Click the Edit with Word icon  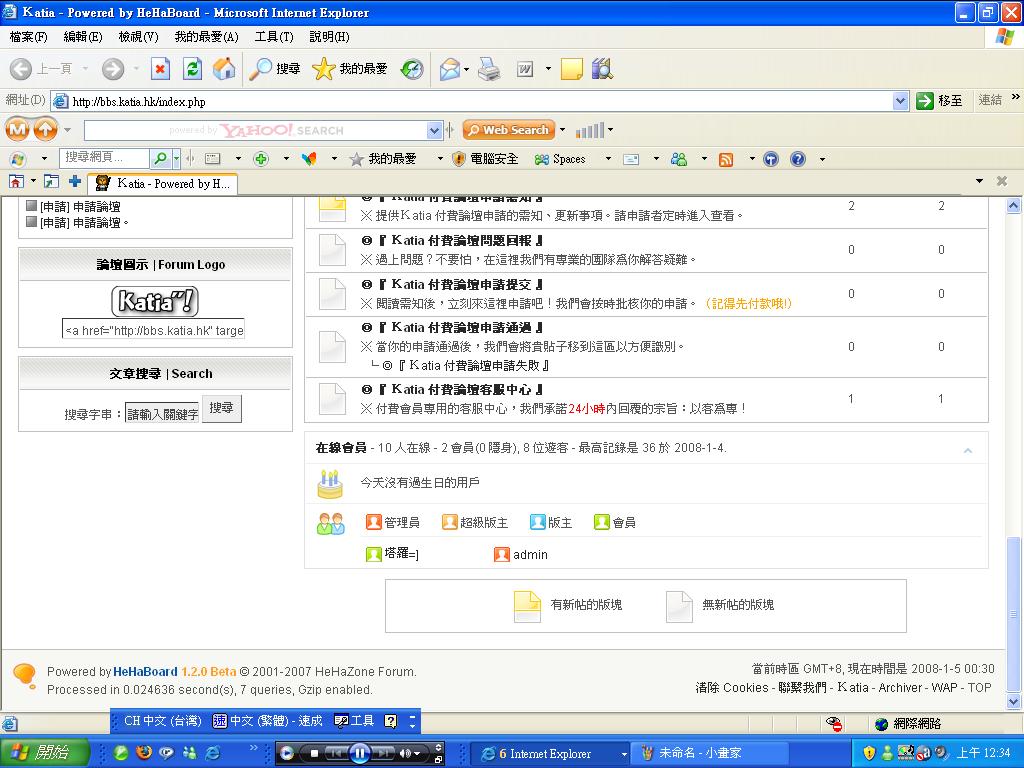525,69
